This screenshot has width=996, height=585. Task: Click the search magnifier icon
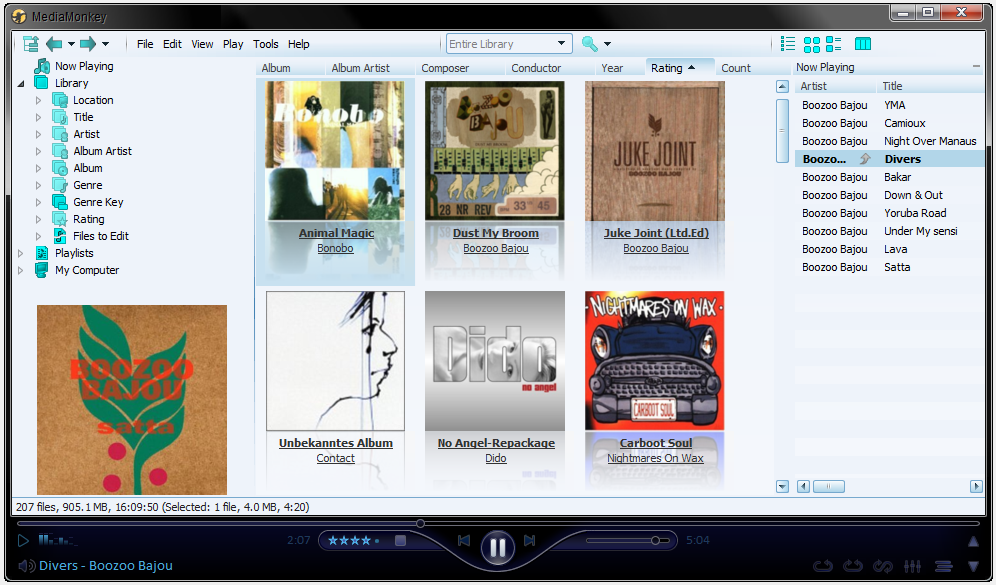pyautogui.click(x=589, y=44)
